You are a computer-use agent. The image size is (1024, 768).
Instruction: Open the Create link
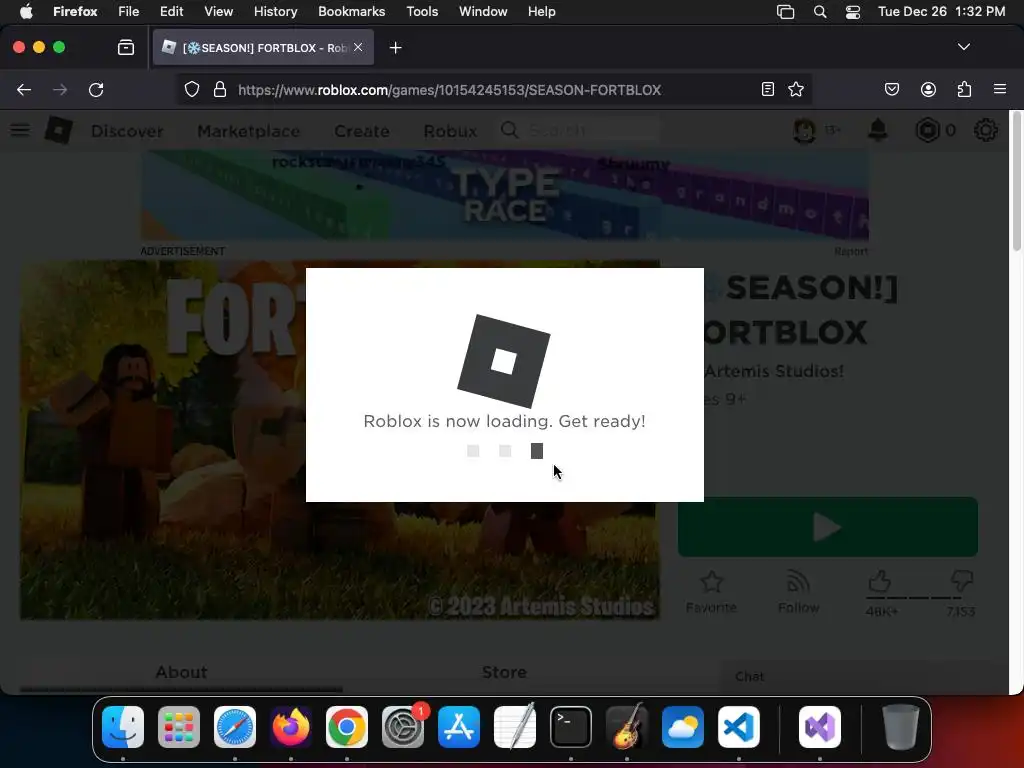[x=362, y=131]
